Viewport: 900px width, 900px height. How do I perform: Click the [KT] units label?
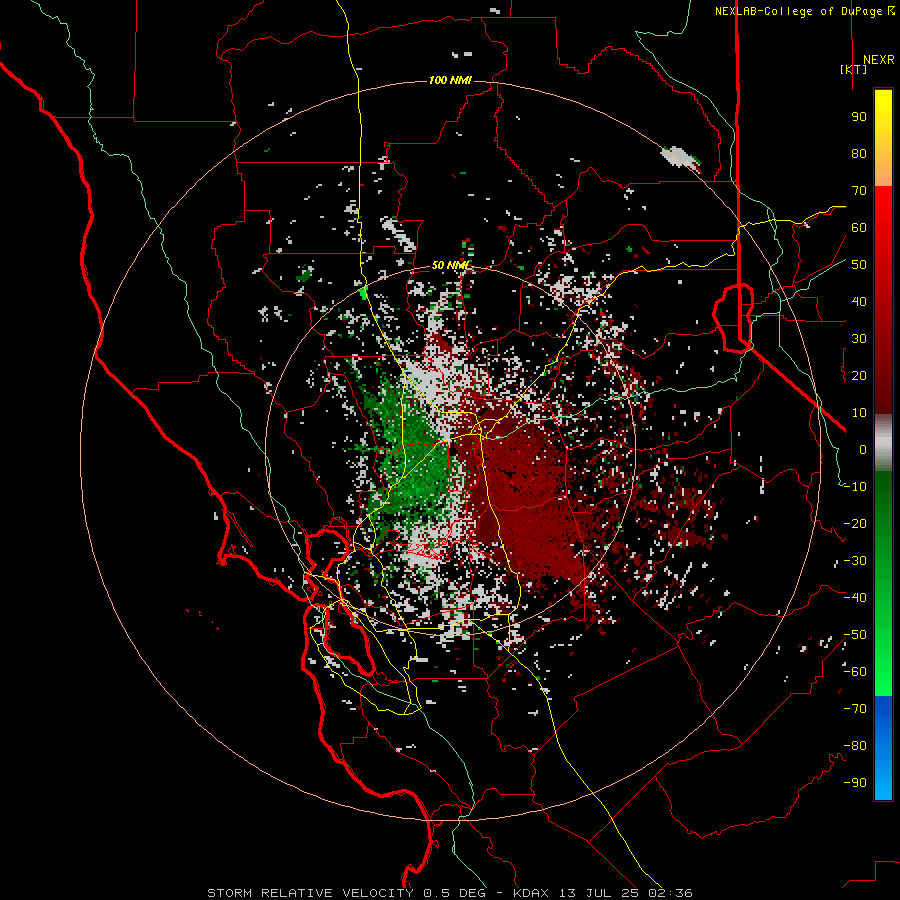pyautogui.click(x=854, y=69)
